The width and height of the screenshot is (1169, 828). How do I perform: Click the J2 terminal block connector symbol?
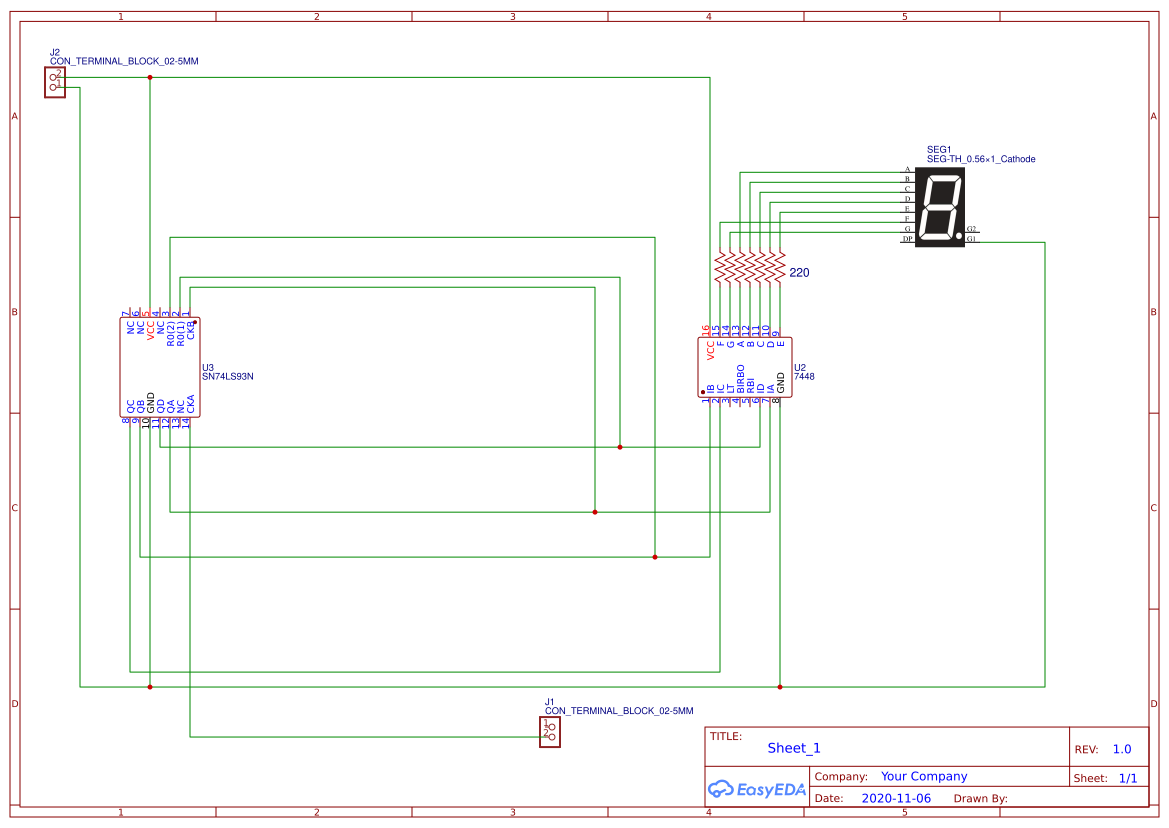click(57, 82)
